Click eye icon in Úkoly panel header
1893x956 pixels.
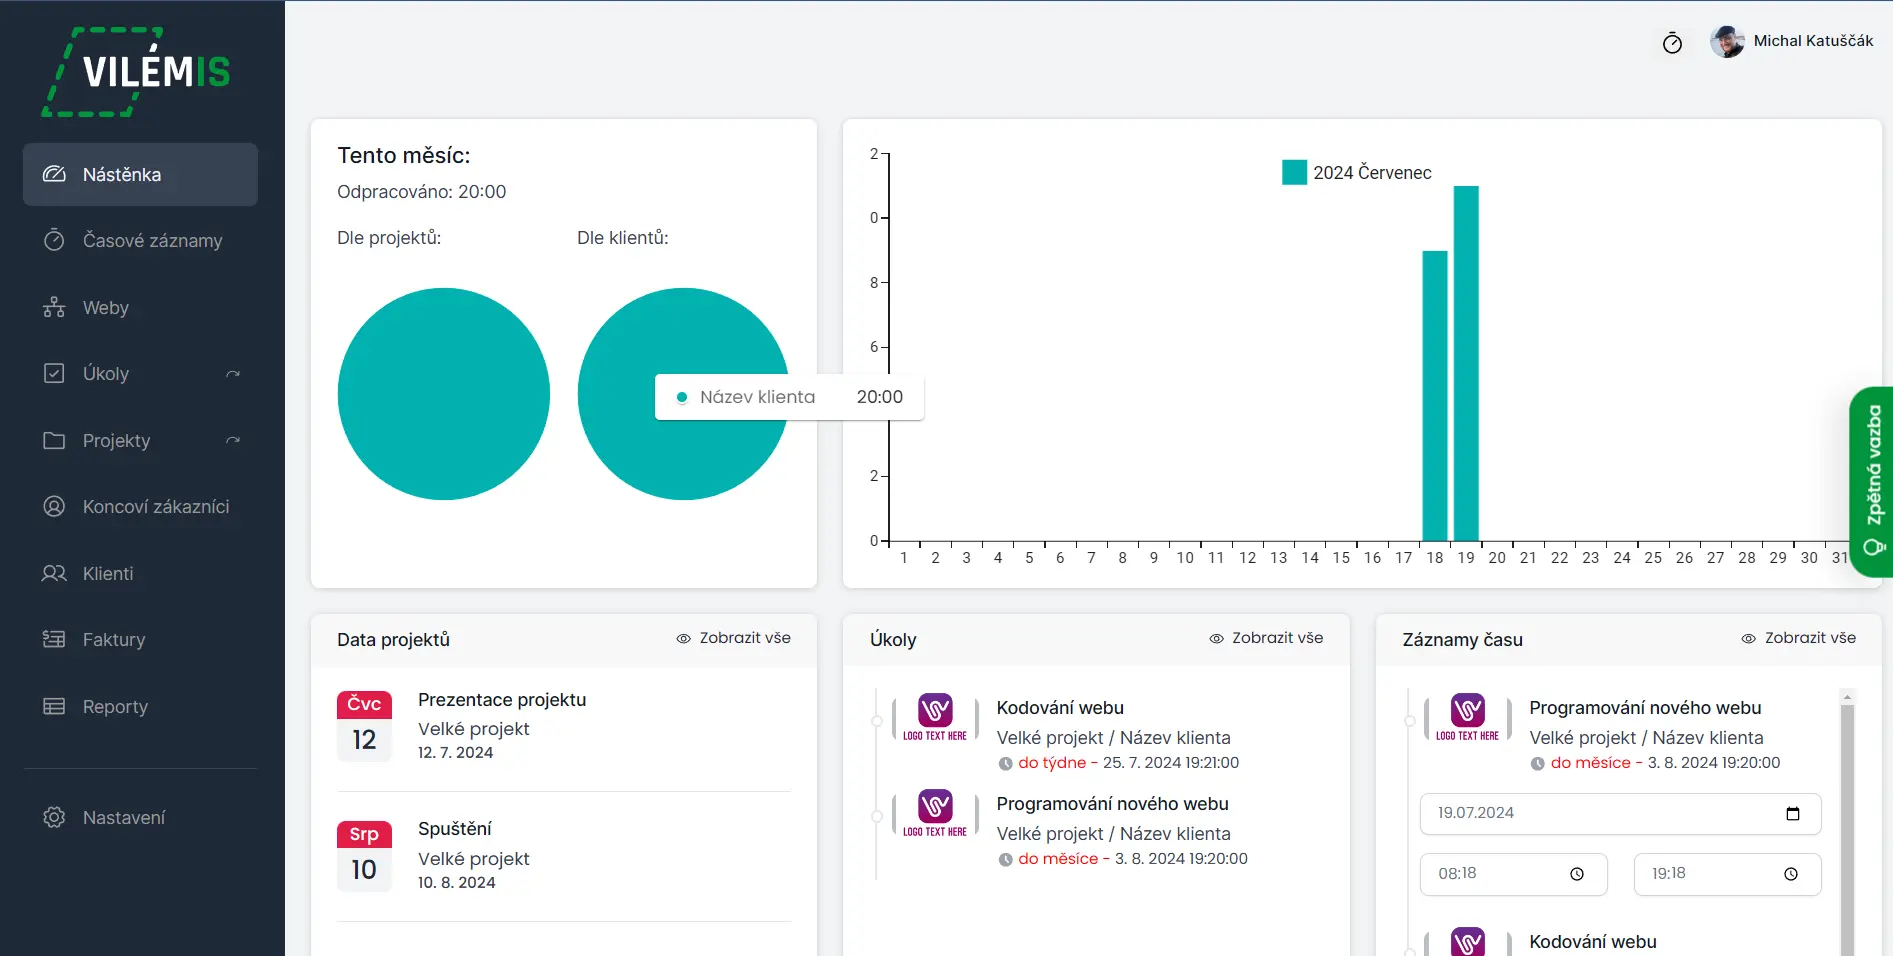1217,638
